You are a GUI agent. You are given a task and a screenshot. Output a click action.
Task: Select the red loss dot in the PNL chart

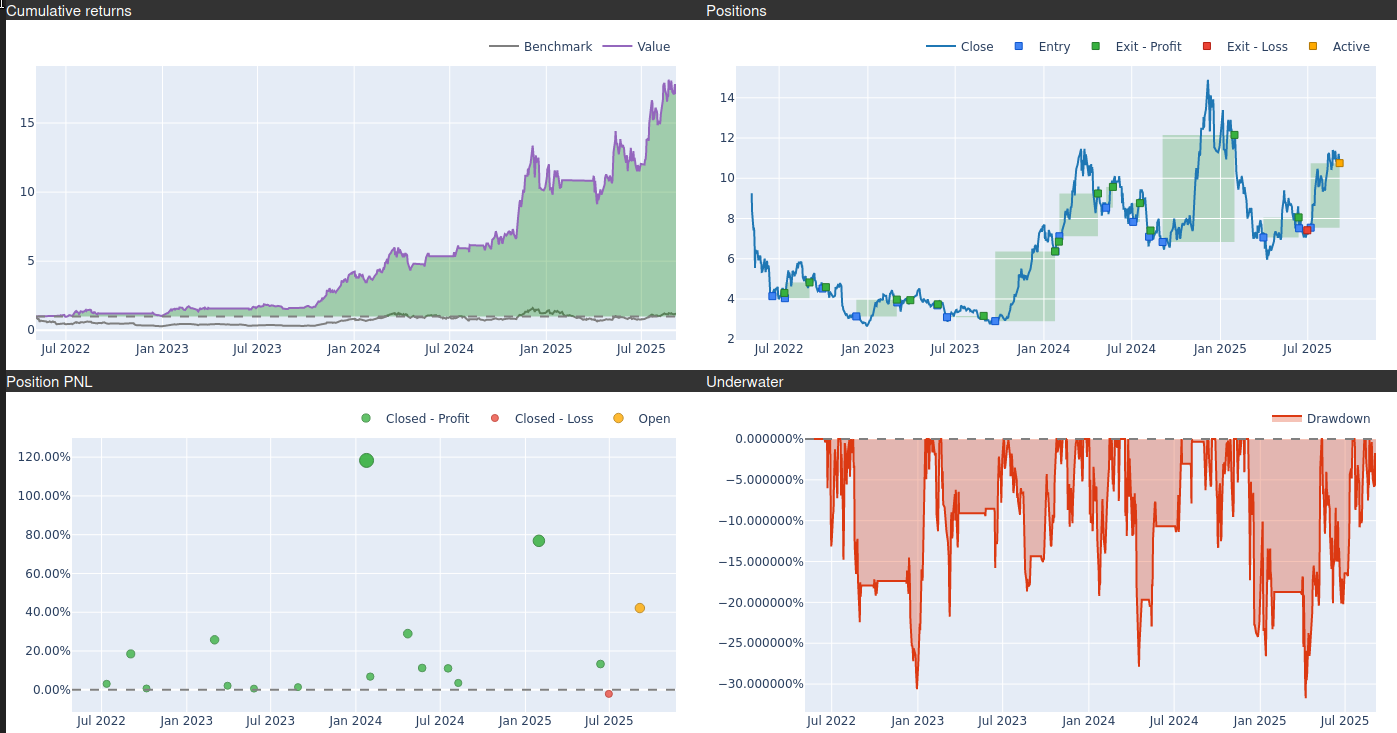(x=608, y=693)
